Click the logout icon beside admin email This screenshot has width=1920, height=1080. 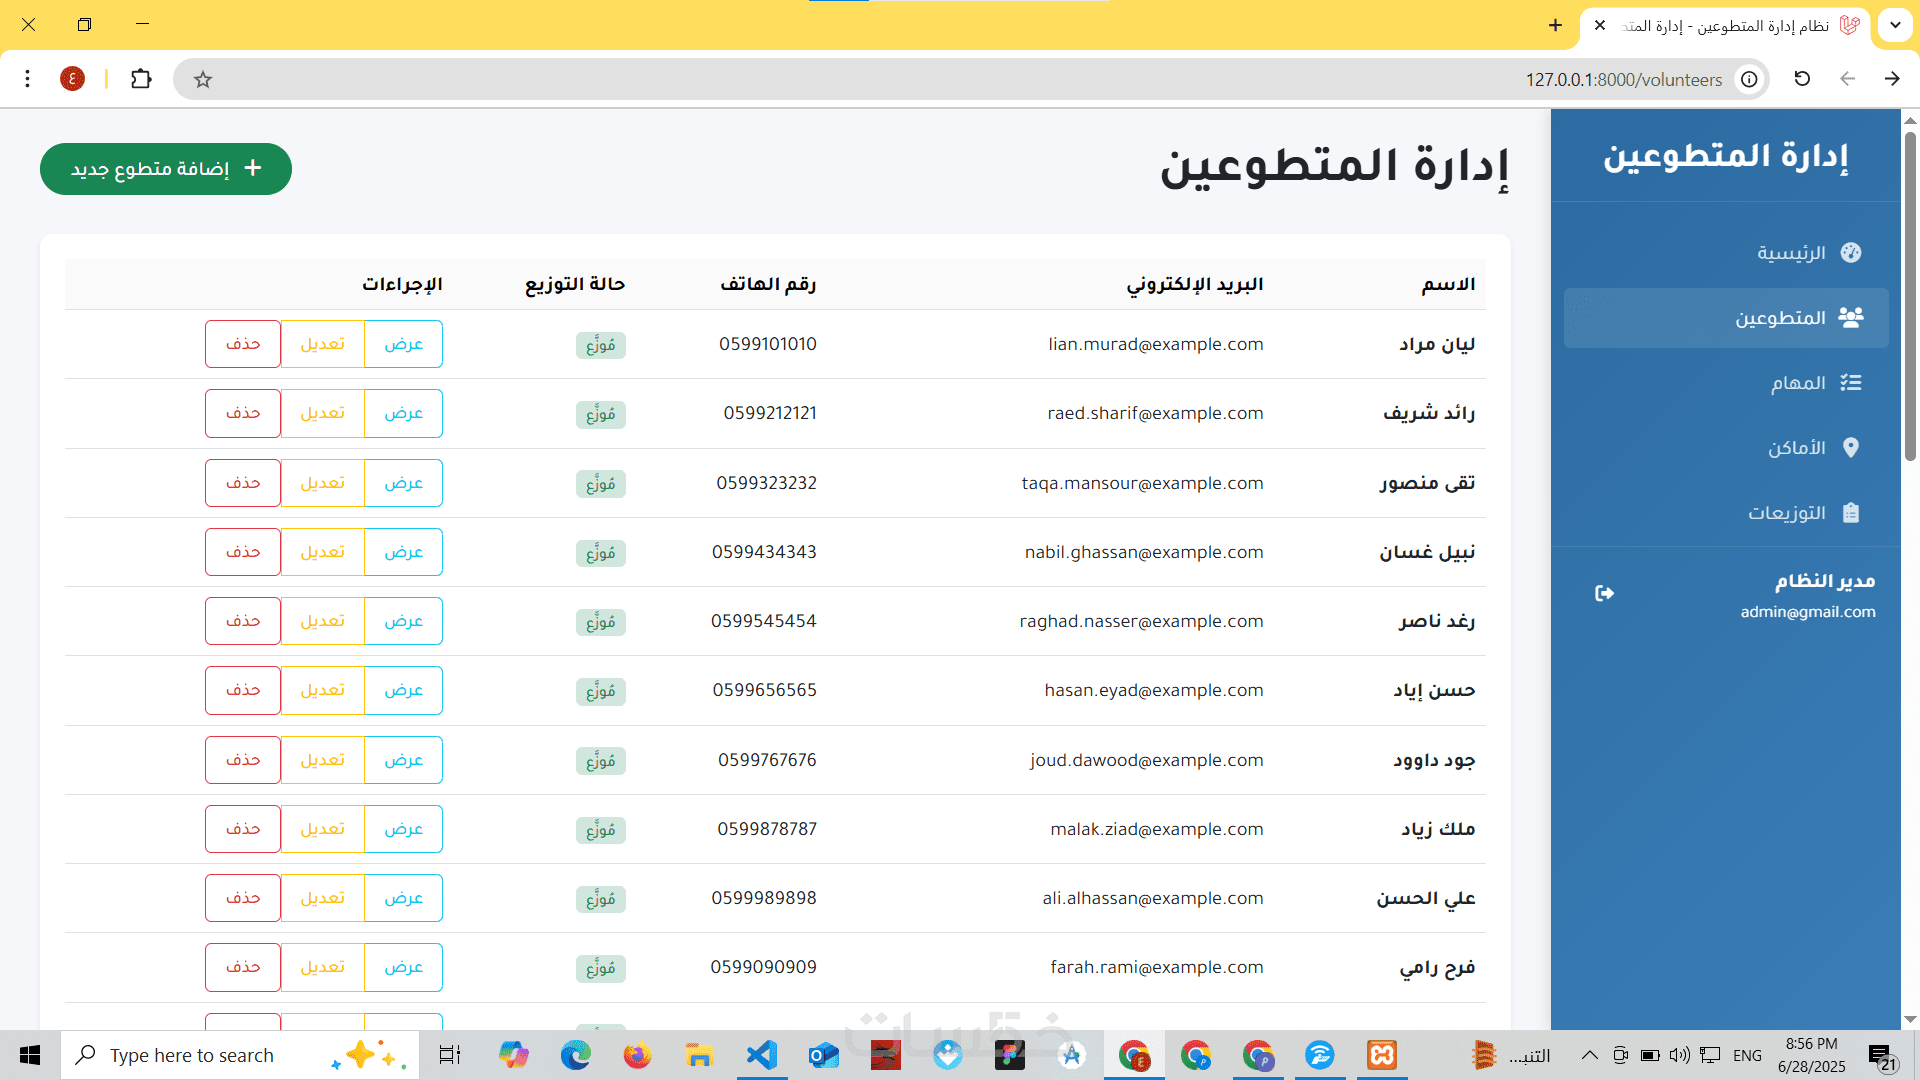pos(1604,594)
